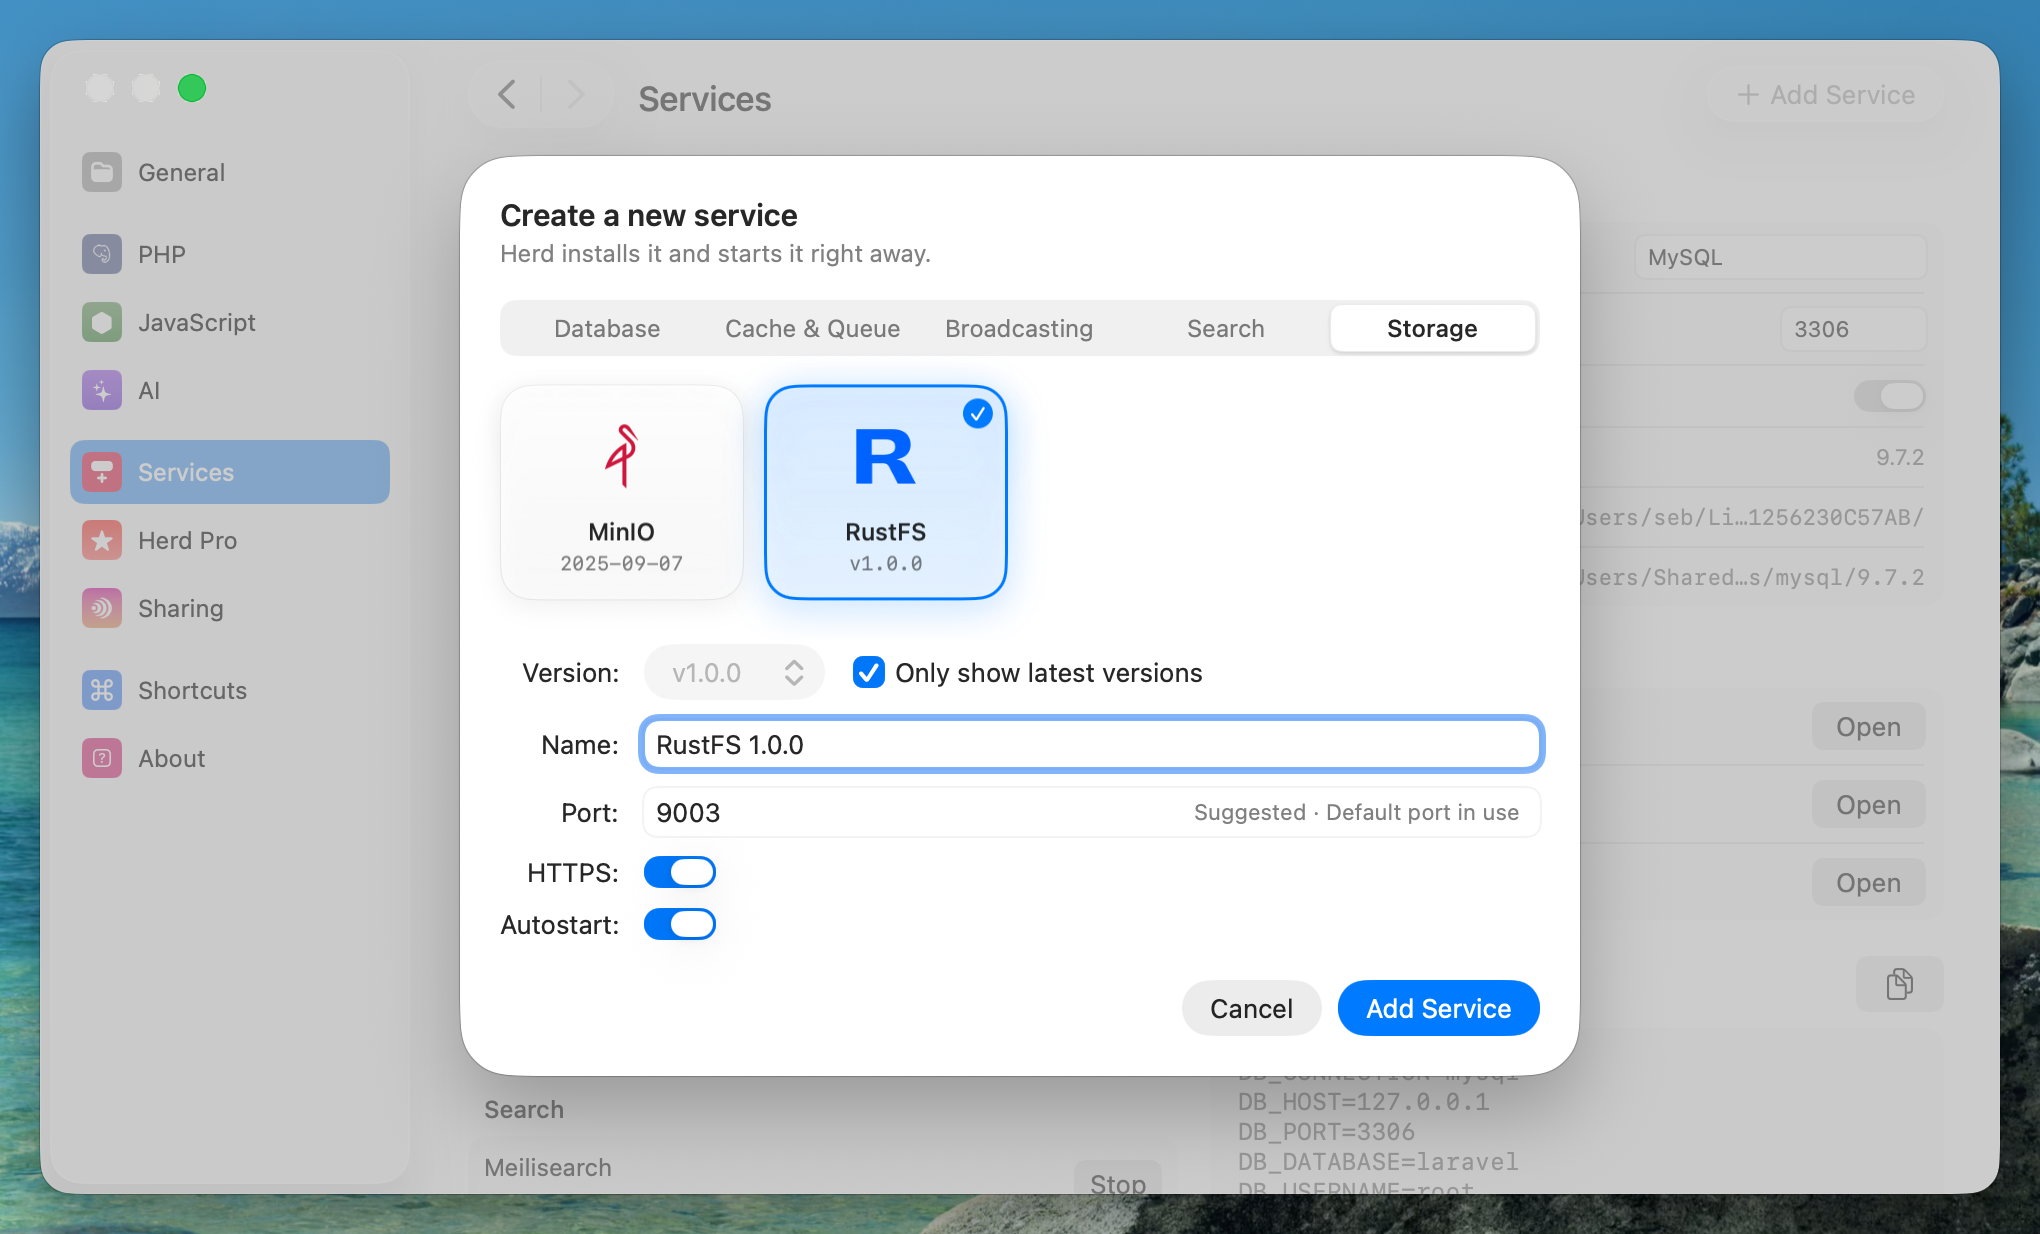Click the About question-mark icon
2040x1234 pixels.
[x=102, y=758]
